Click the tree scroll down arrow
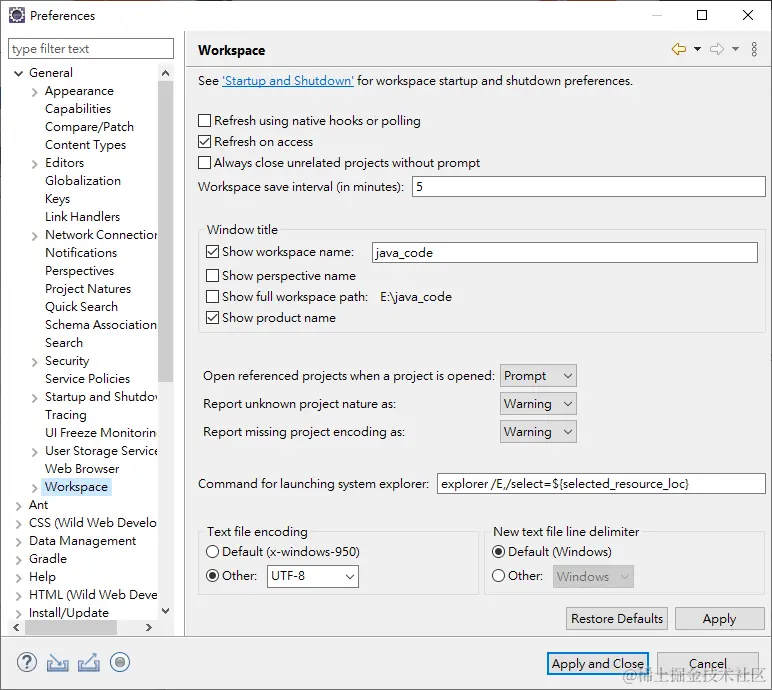The width and height of the screenshot is (772, 690). 165,611
